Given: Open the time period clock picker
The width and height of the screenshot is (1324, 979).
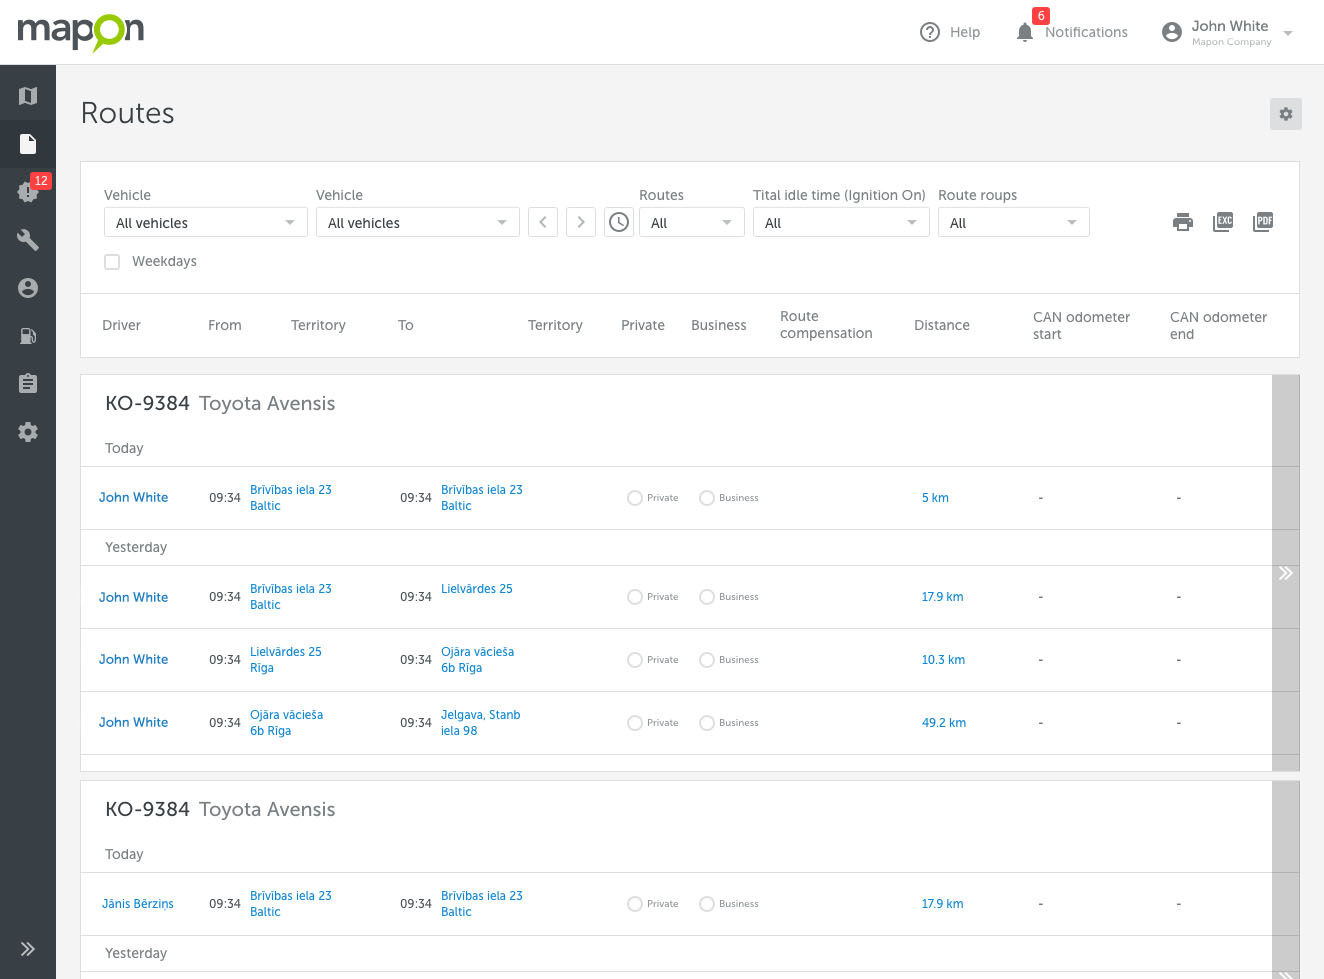Looking at the screenshot, I should click(619, 222).
